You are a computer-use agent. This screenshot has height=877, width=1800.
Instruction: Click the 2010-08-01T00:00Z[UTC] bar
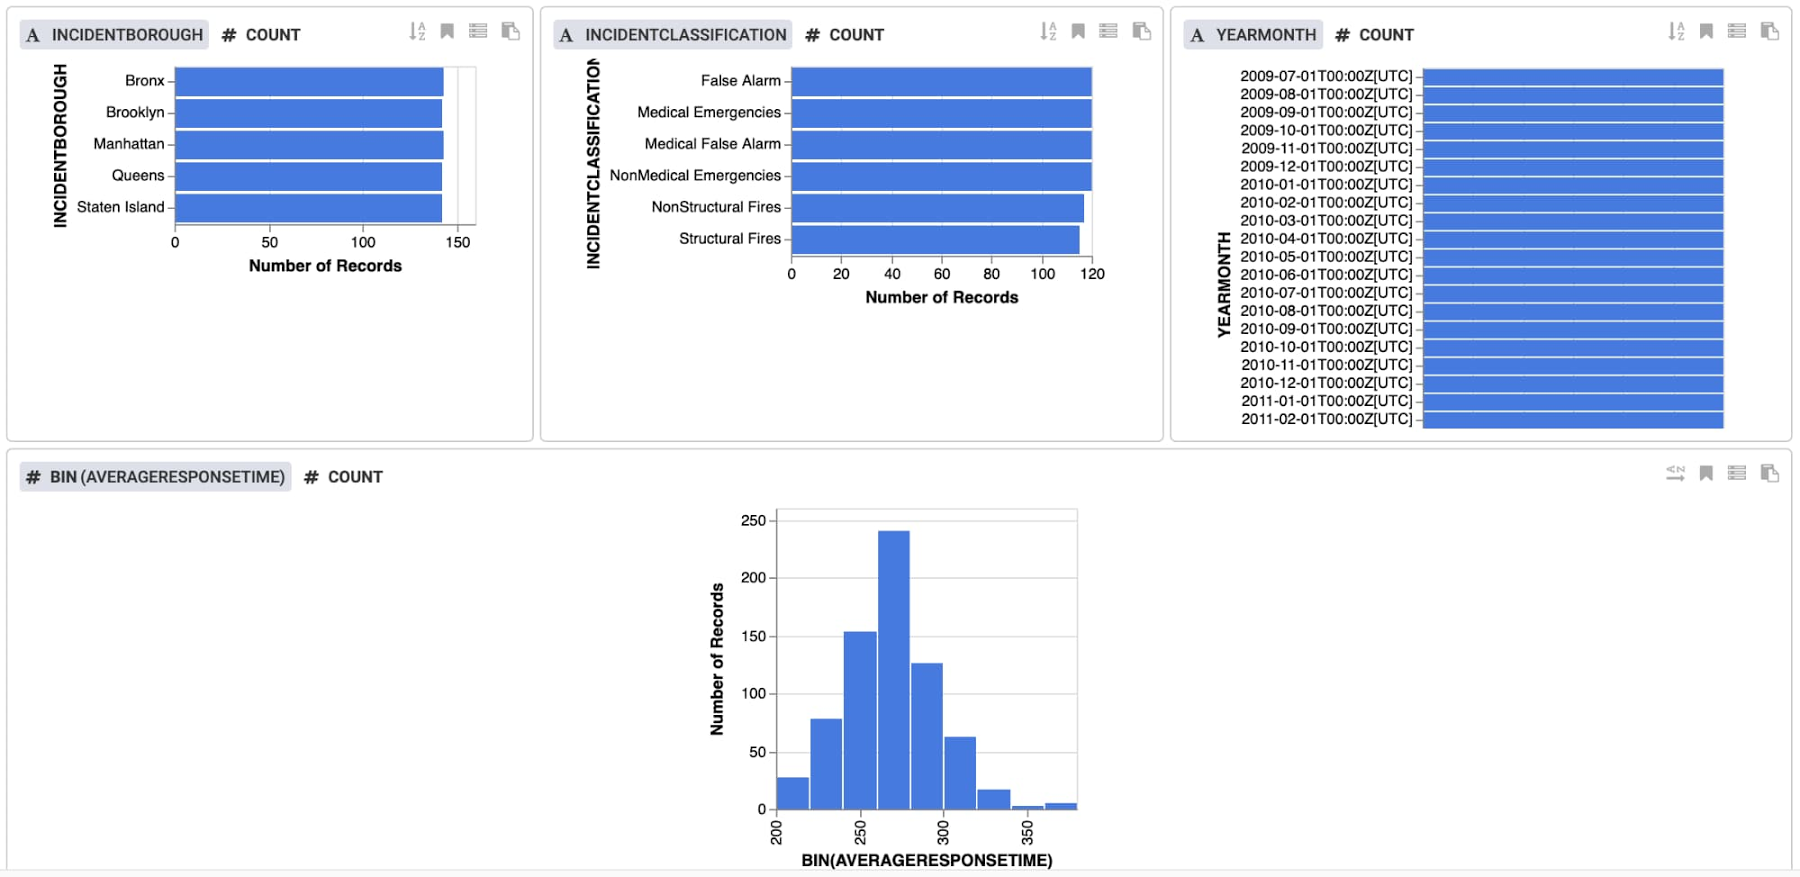(x=1573, y=311)
